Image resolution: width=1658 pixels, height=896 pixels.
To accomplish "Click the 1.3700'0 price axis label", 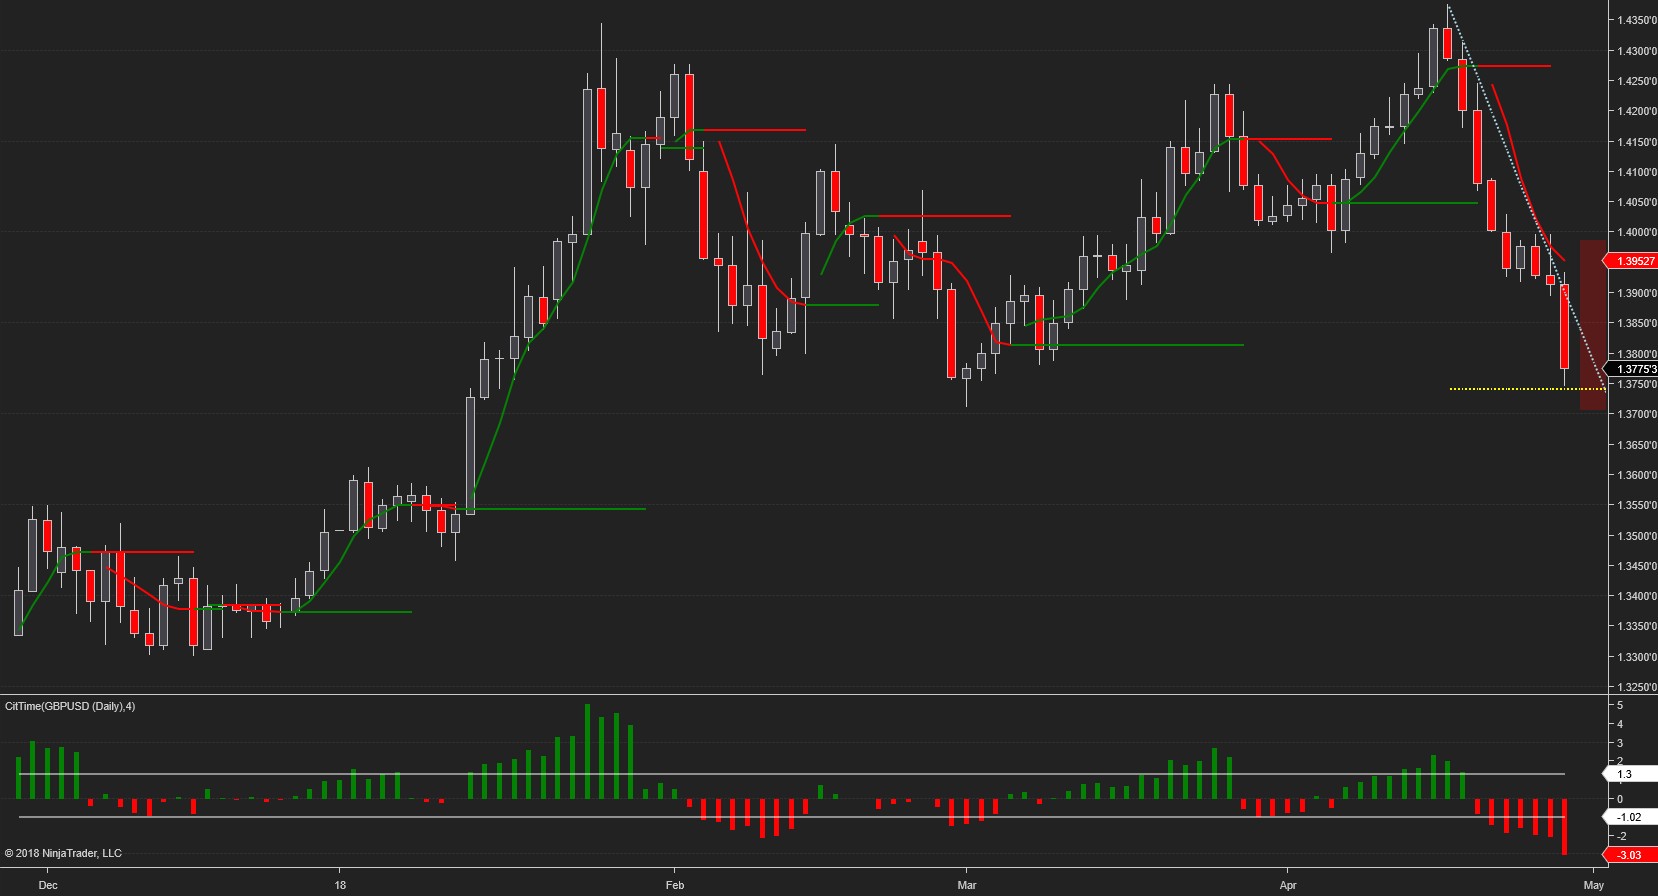I will pos(1636,414).
